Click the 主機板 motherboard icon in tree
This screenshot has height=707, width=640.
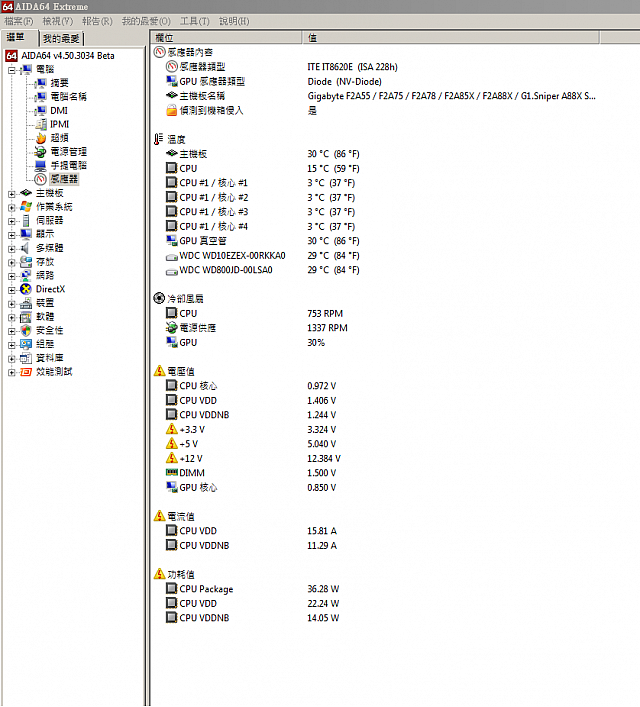pos(26,193)
